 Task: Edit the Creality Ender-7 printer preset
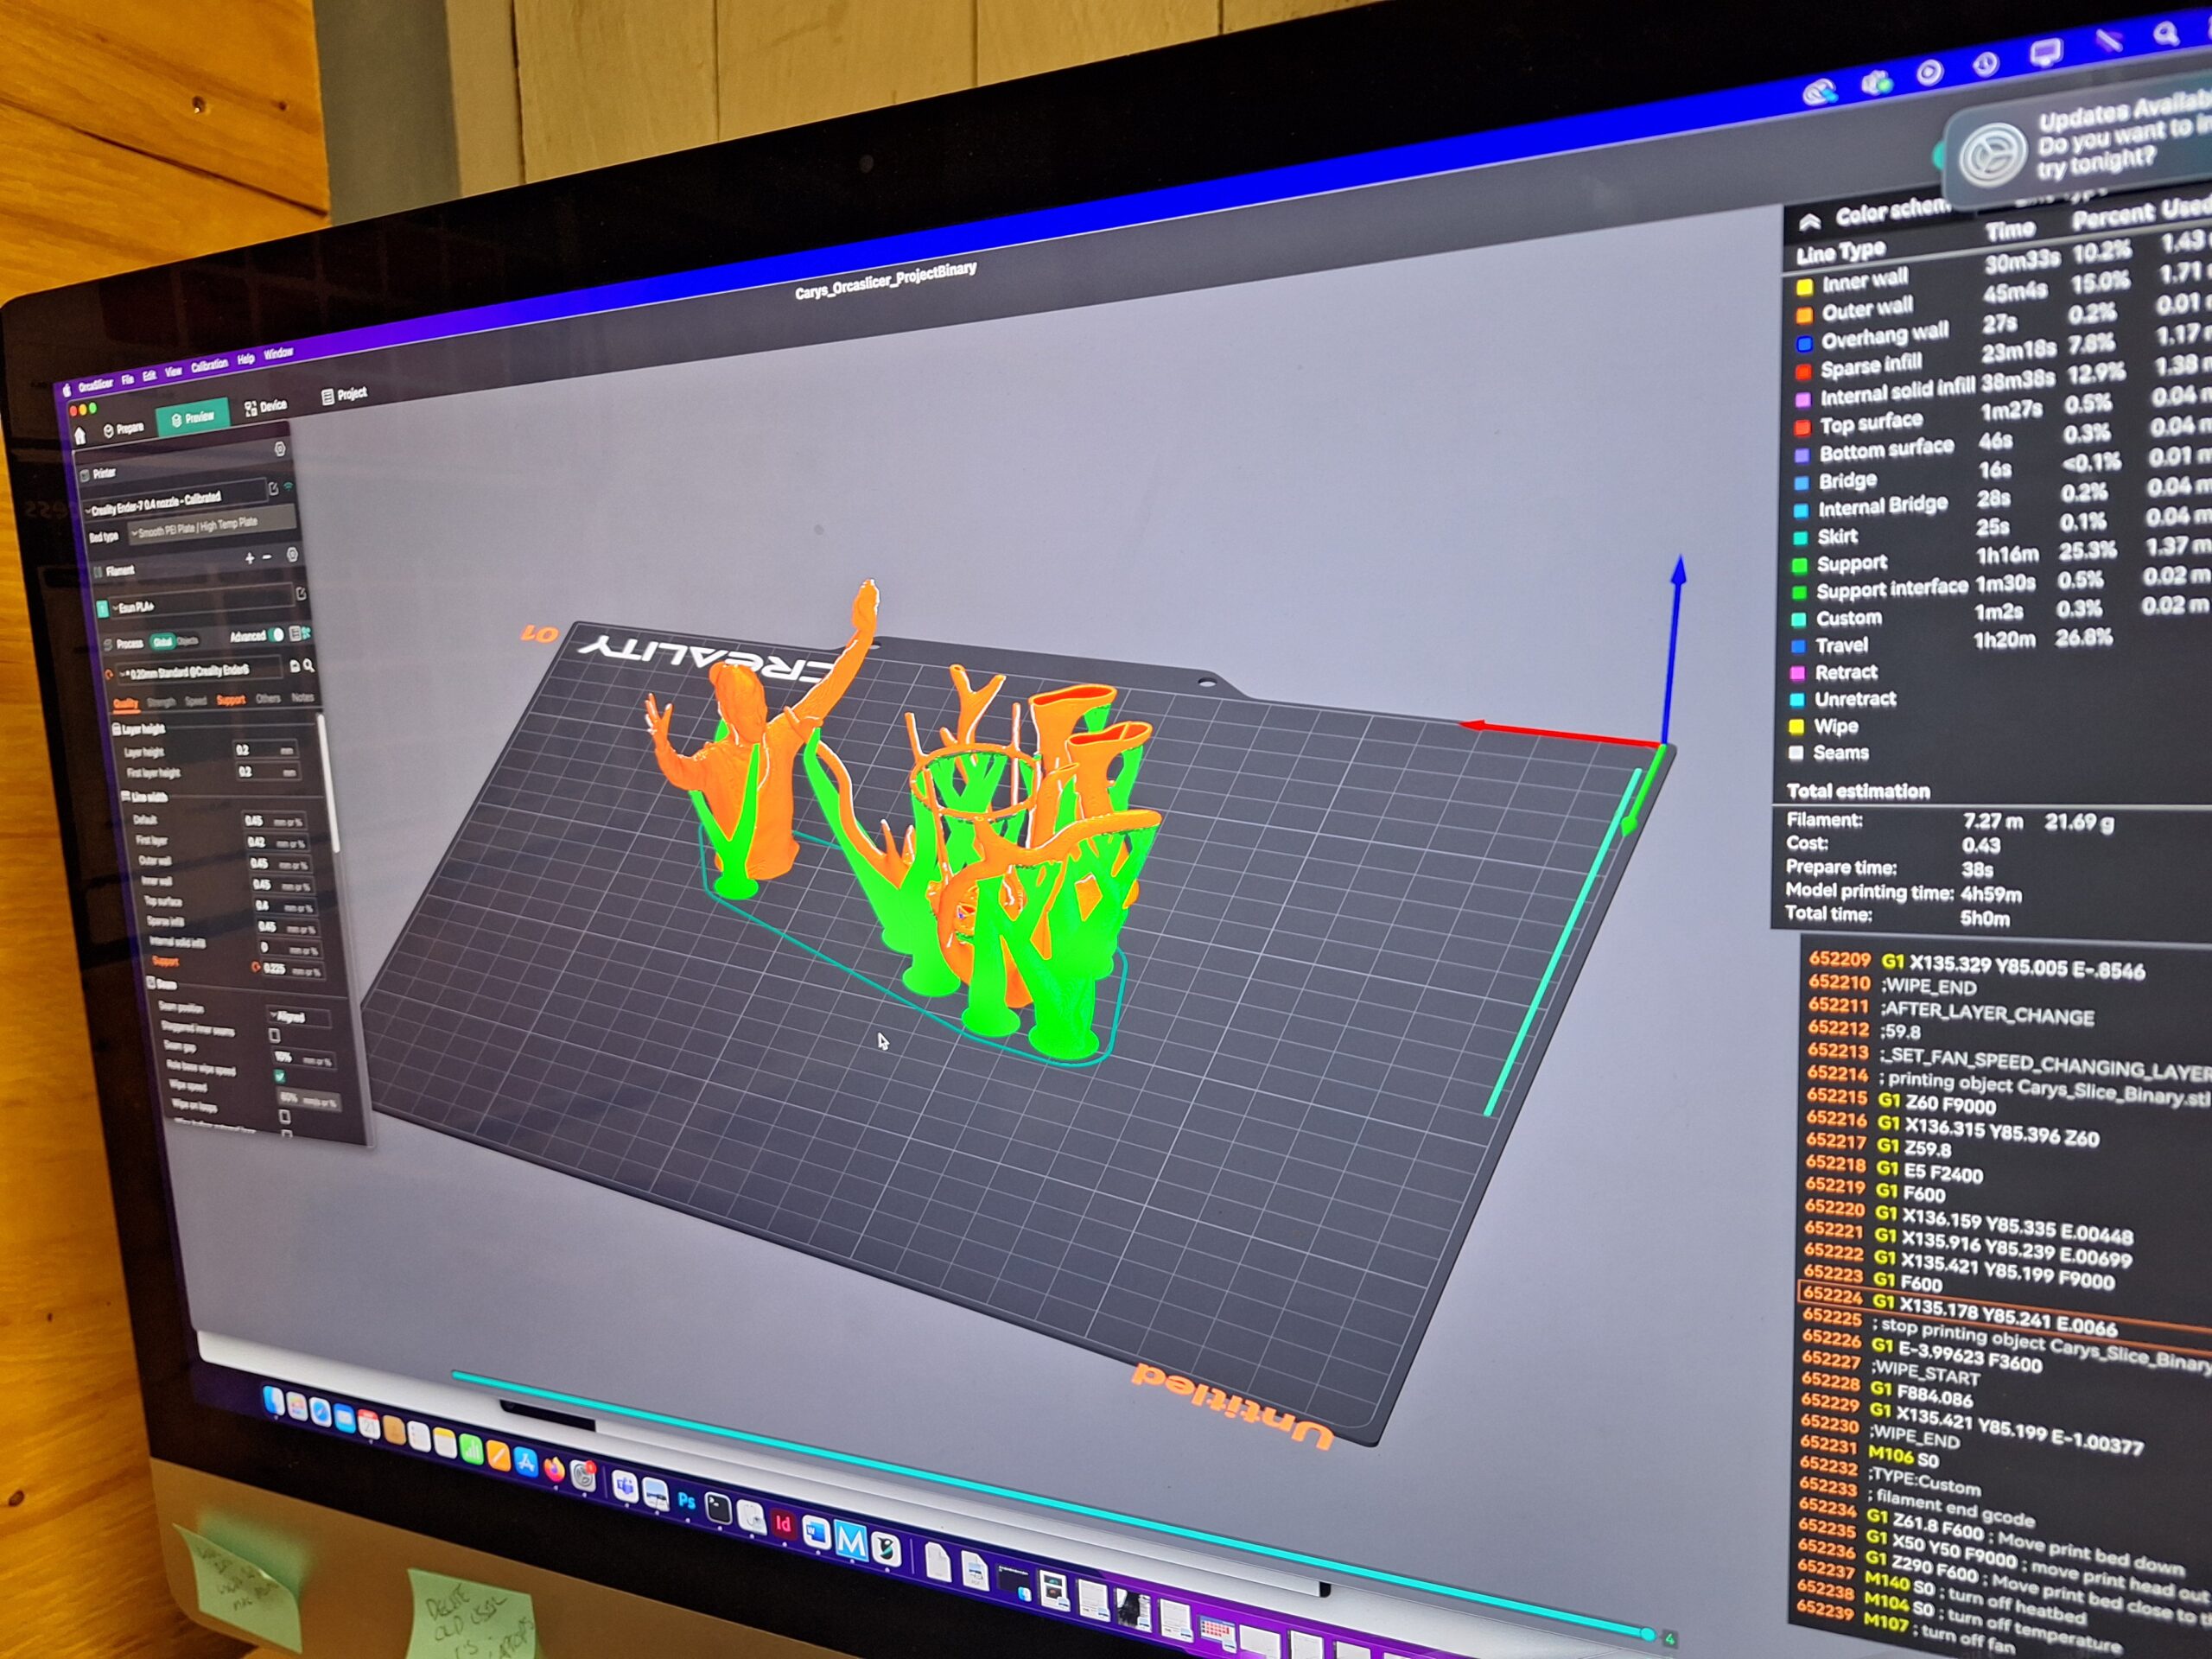pos(274,489)
